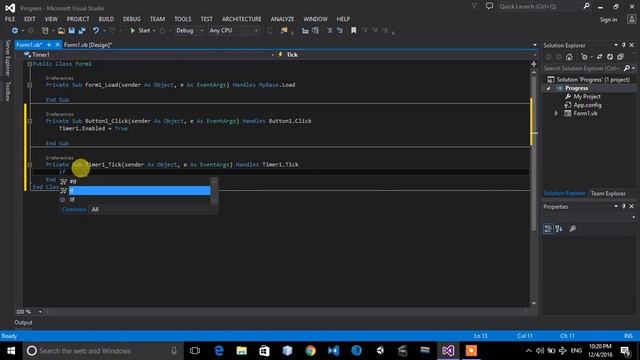The height and width of the screenshot is (360, 640).
Task: Pin the Form1.vb tab
Action: coord(49,45)
